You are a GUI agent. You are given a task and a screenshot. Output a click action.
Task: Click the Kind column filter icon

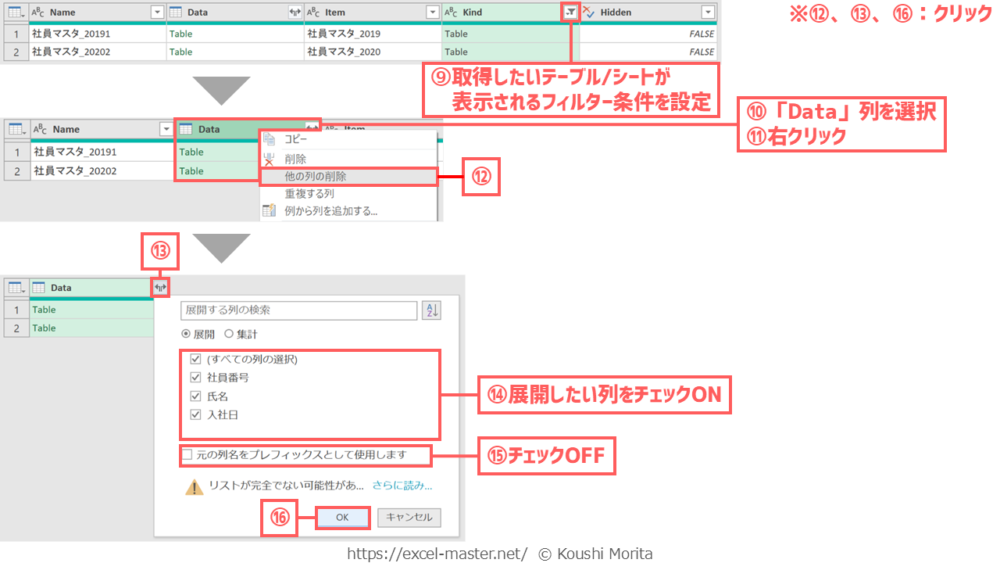[569, 12]
